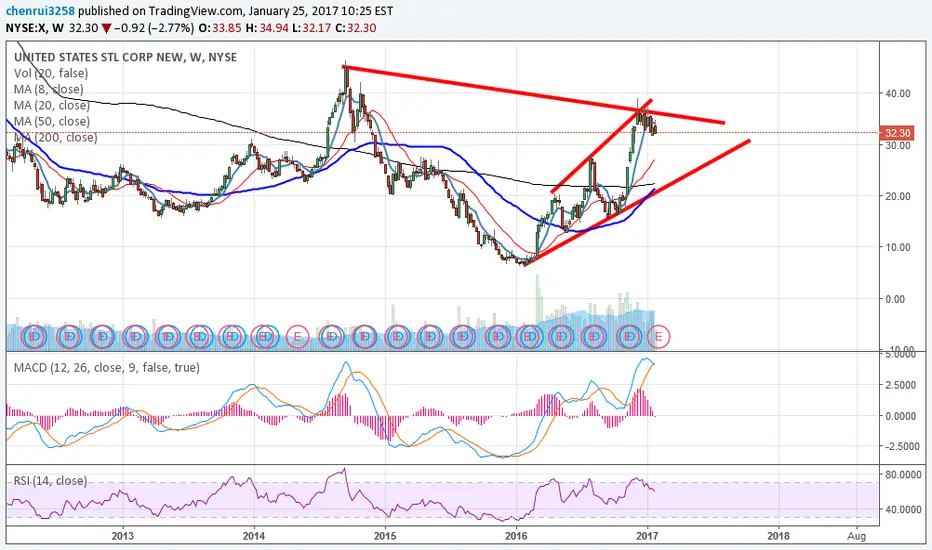This screenshot has height=550, width=932.
Task: Select the MACD (12, 26, close, 9) legend
Action: 106,367
